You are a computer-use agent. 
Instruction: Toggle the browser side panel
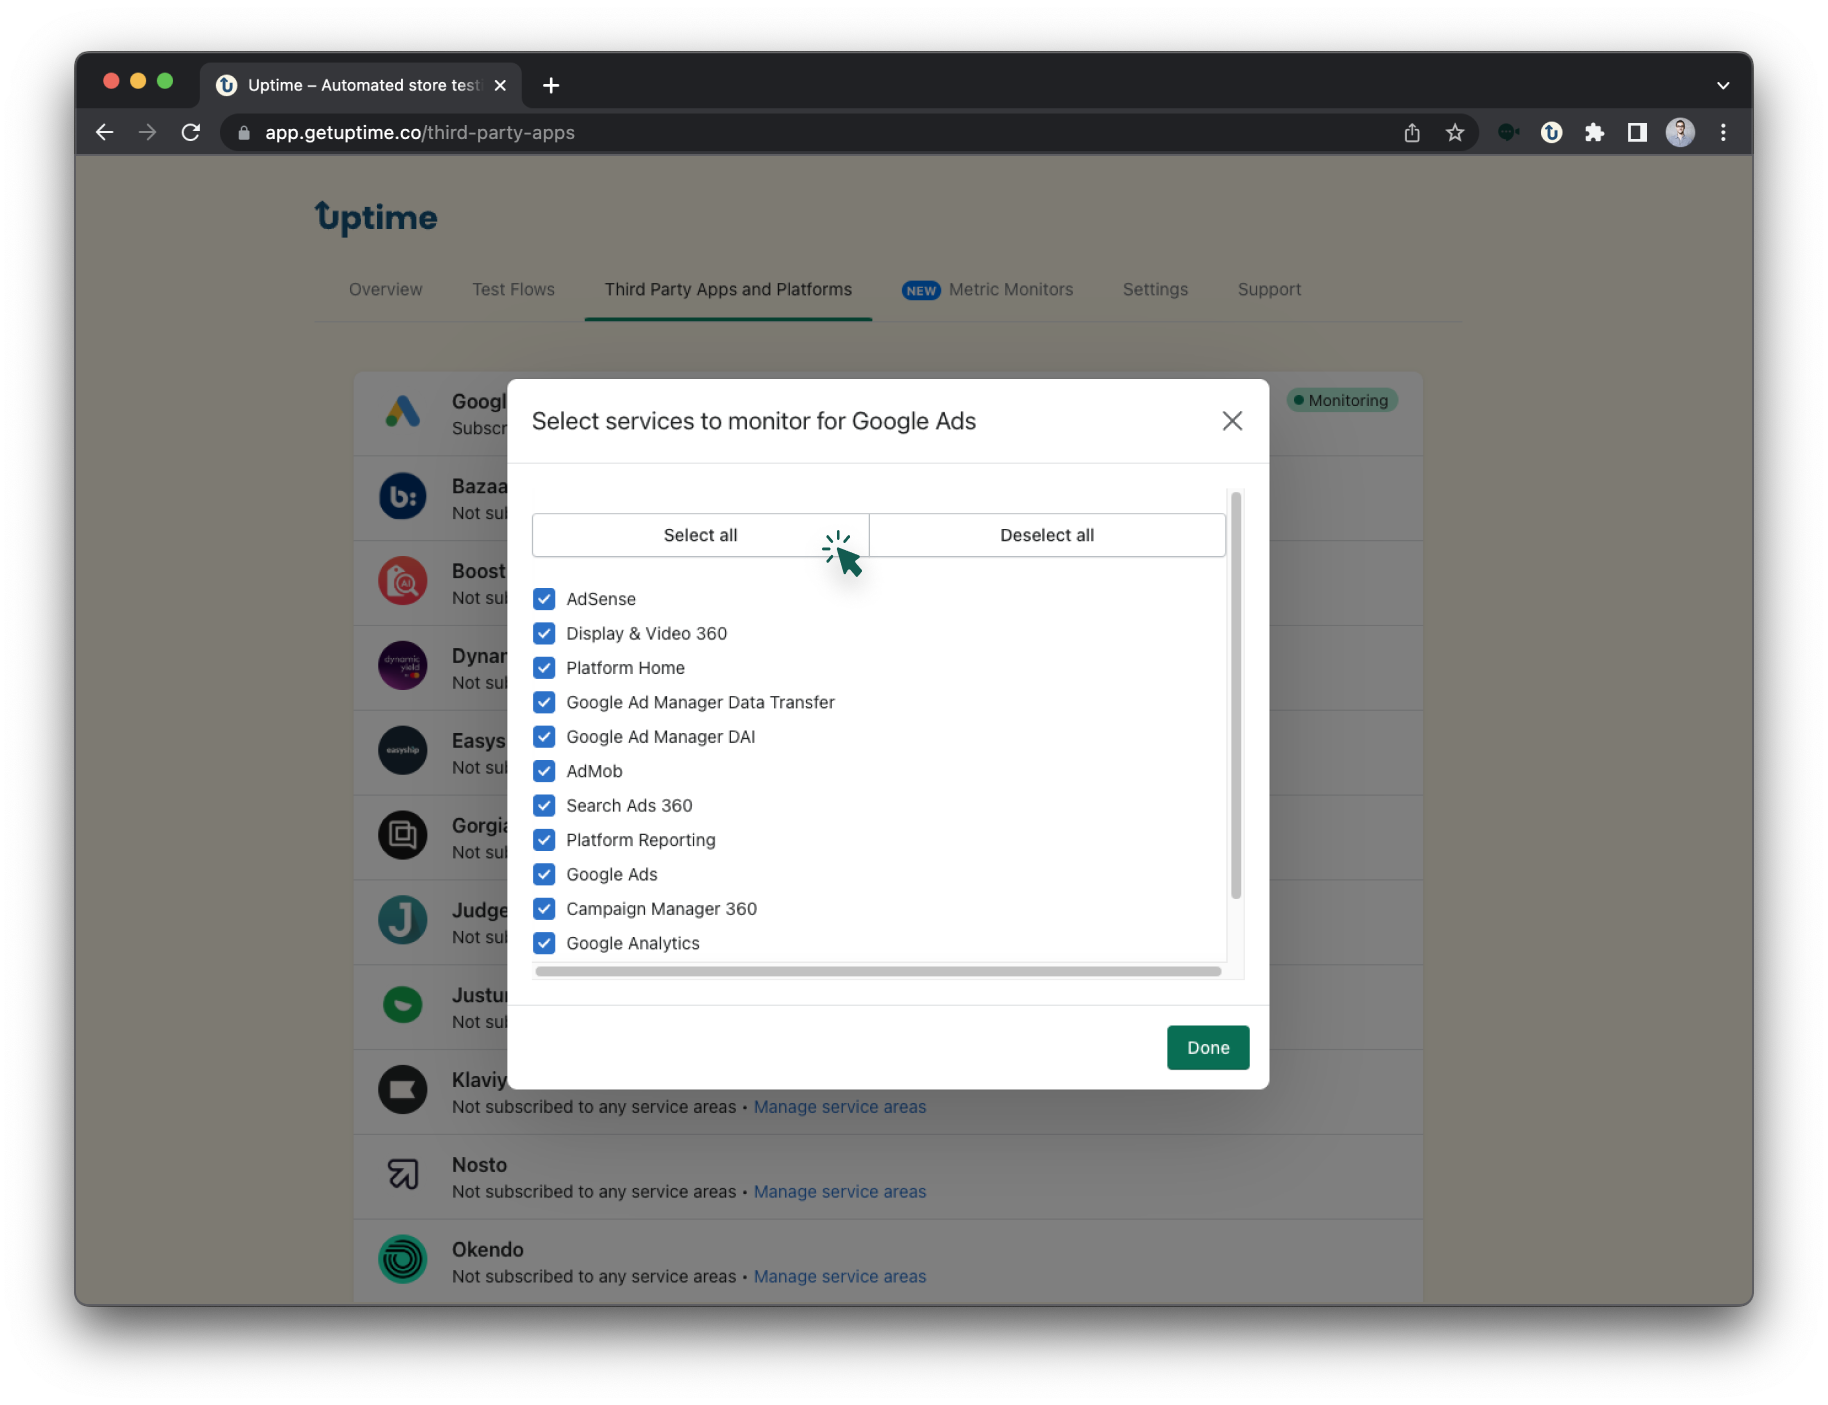click(x=1637, y=132)
